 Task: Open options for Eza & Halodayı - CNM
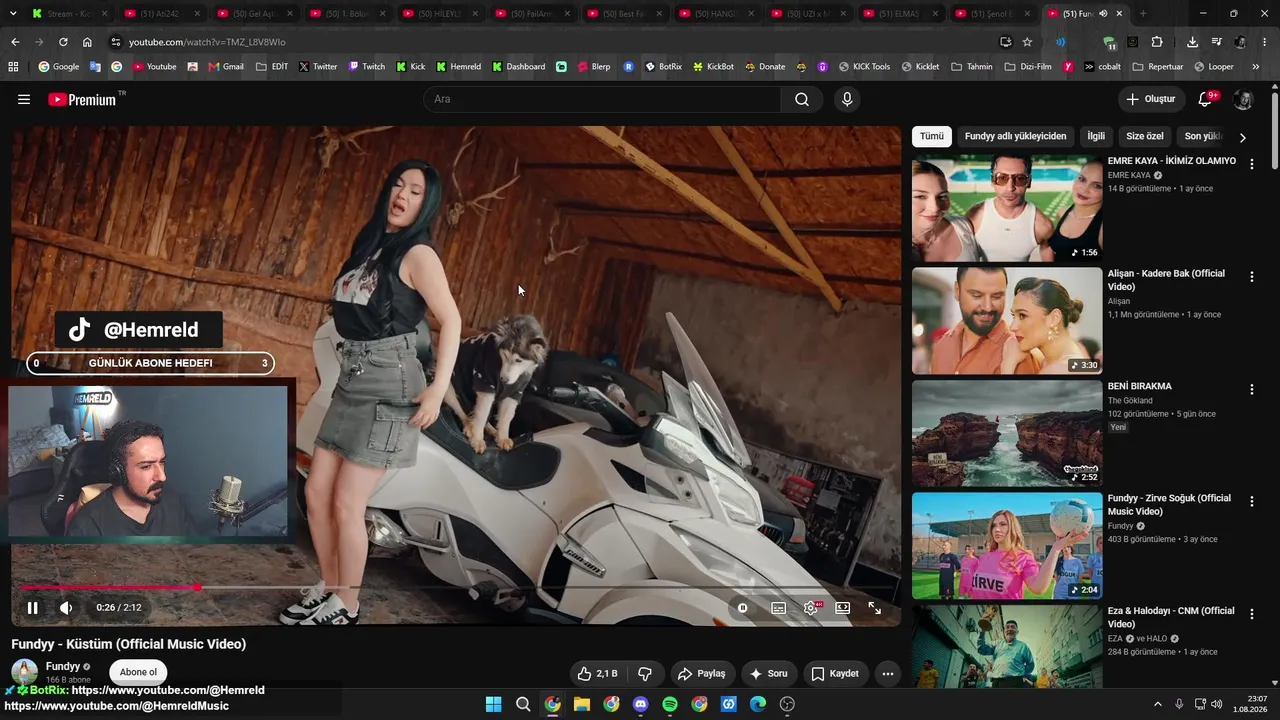(1251, 614)
